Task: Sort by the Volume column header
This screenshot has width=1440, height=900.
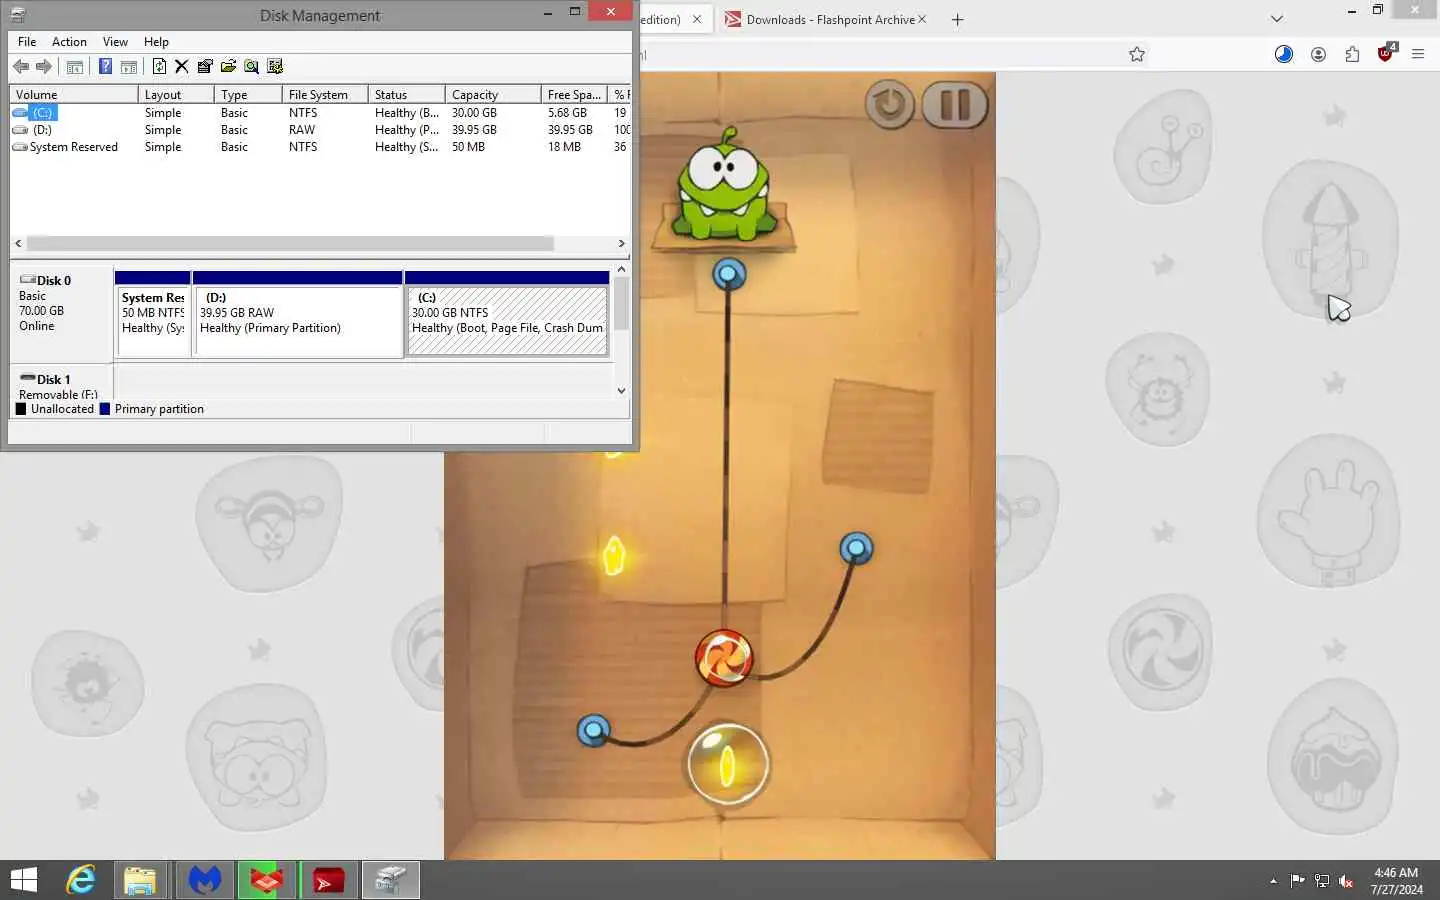Action: coord(73,94)
